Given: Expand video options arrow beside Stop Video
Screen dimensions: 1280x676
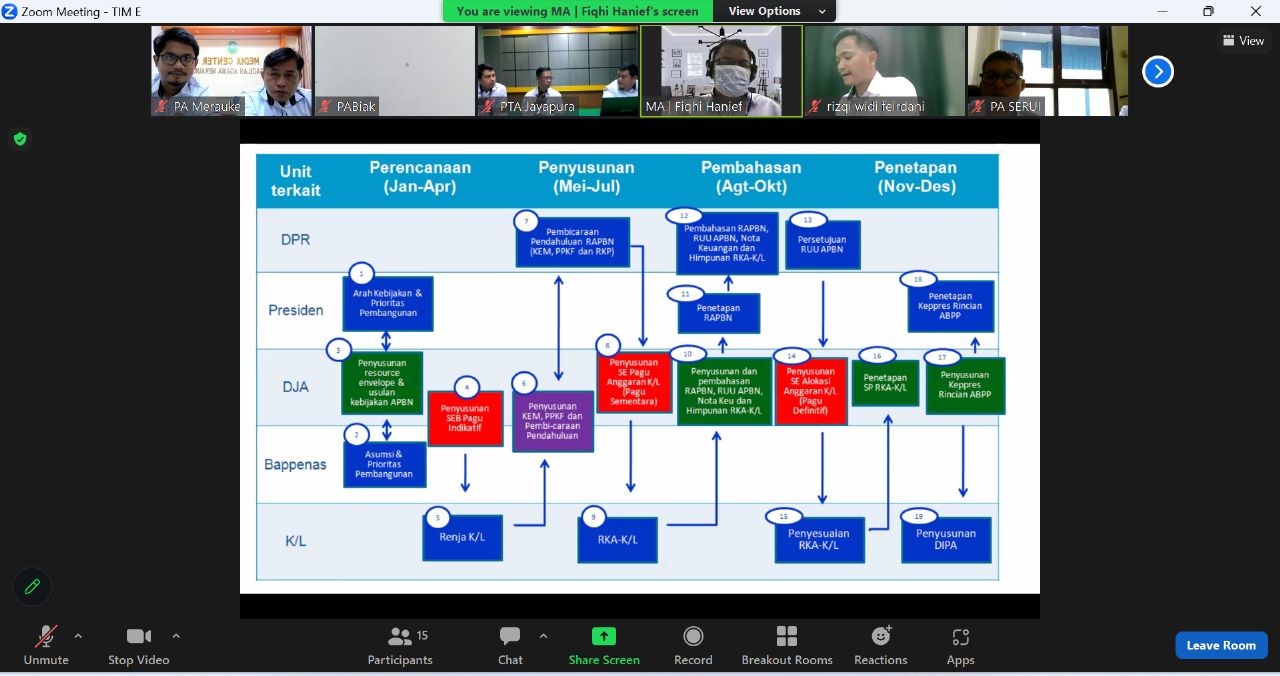Looking at the screenshot, I should pyautogui.click(x=176, y=636).
